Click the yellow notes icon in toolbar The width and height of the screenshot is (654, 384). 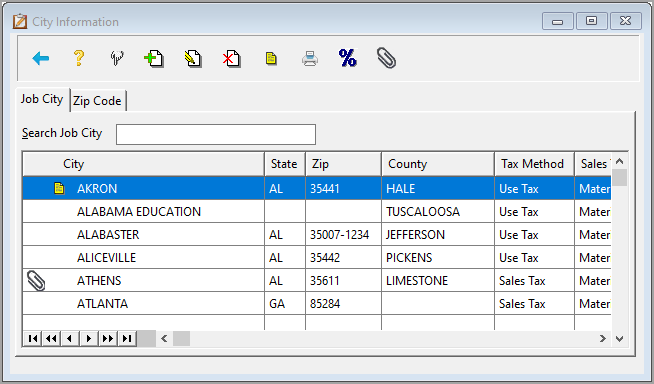click(271, 58)
